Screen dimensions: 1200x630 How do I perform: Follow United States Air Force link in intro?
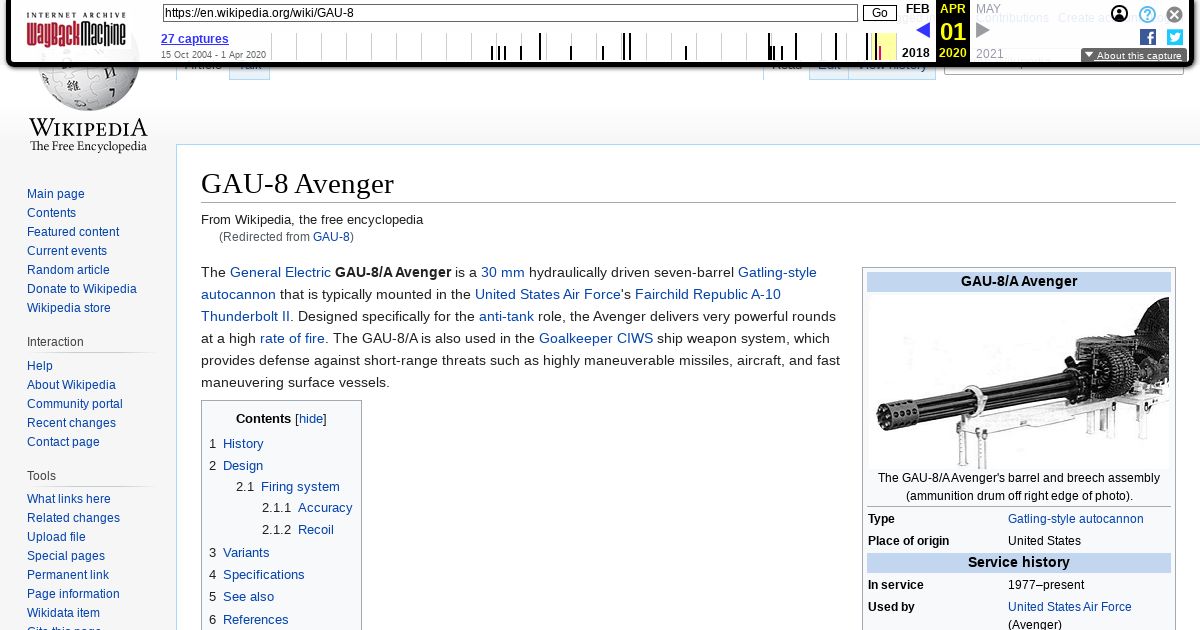coord(548,294)
